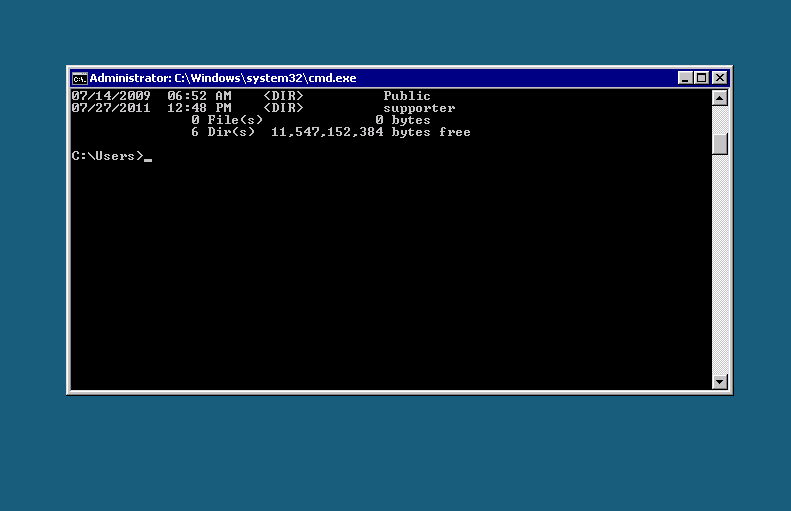Click the title text Administrator: C:\Windows\system32\cmd.exe
Image resolution: width=791 pixels, height=511 pixels.
[223, 78]
